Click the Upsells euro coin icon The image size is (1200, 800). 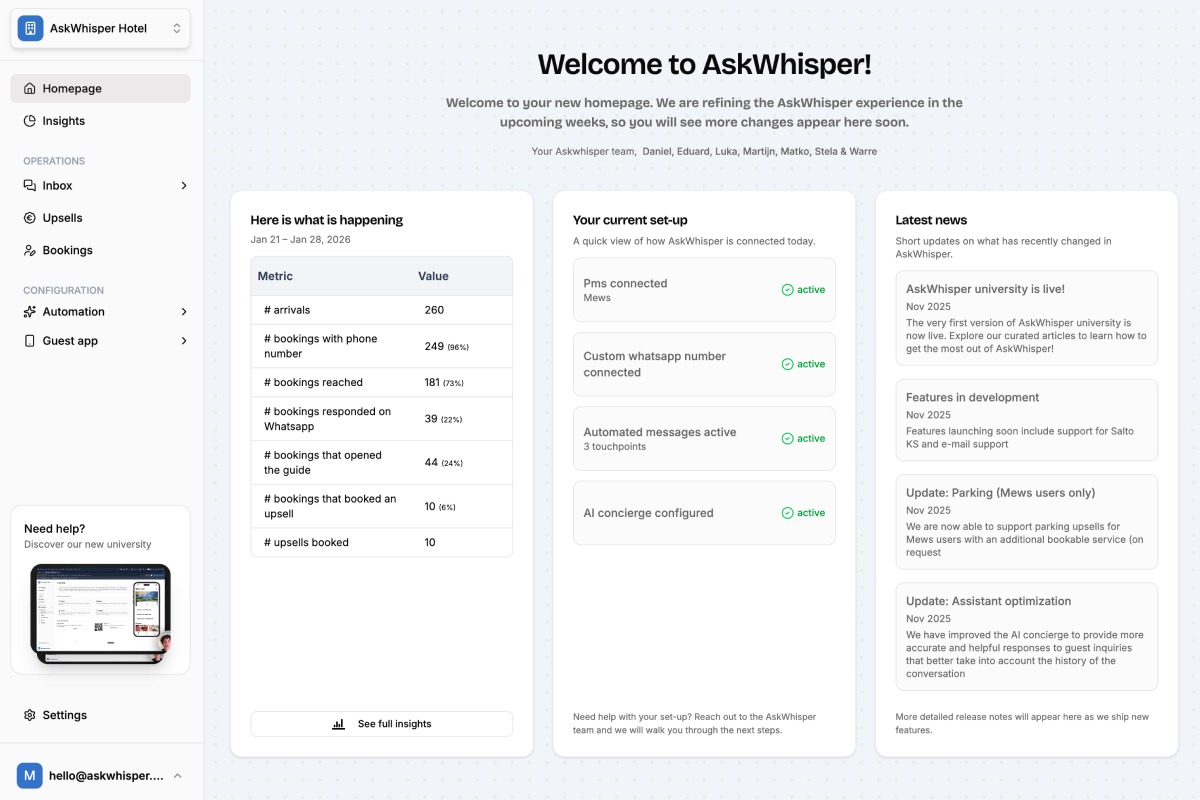[x=30, y=218]
